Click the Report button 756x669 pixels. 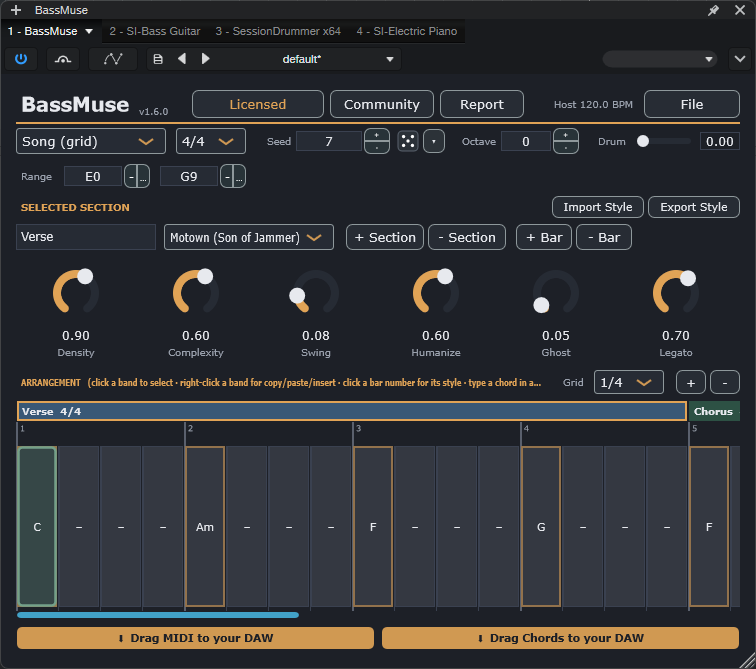tap(482, 104)
